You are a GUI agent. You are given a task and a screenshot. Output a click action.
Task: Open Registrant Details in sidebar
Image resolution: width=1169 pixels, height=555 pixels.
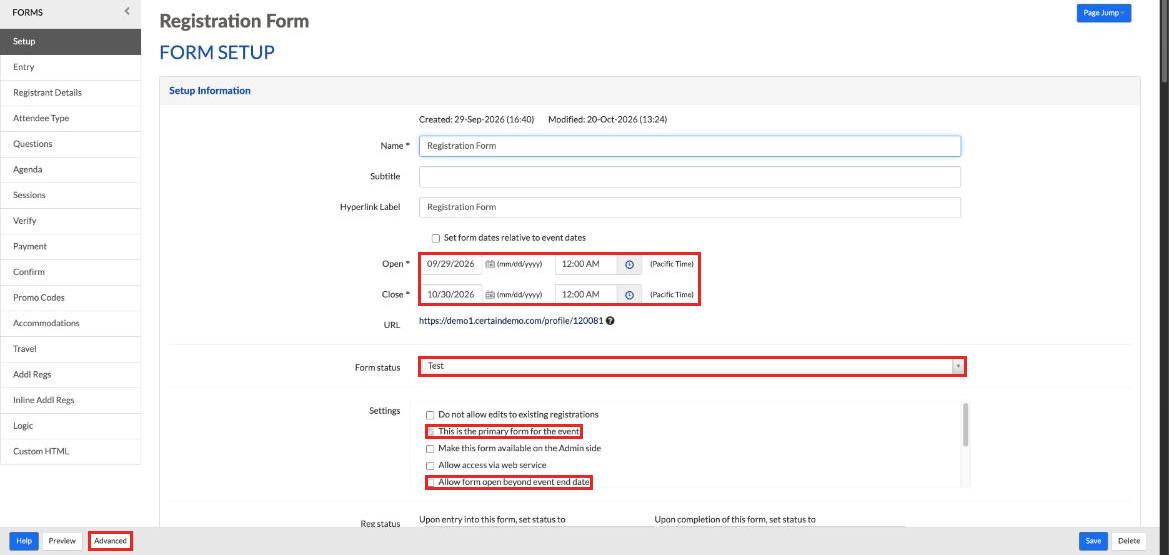click(x=70, y=92)
